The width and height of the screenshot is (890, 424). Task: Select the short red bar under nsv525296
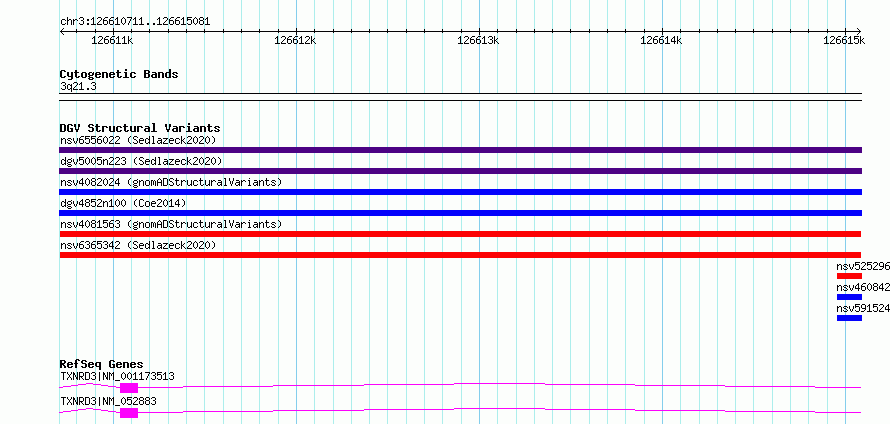pyautogui.click(x=849, y=276)
